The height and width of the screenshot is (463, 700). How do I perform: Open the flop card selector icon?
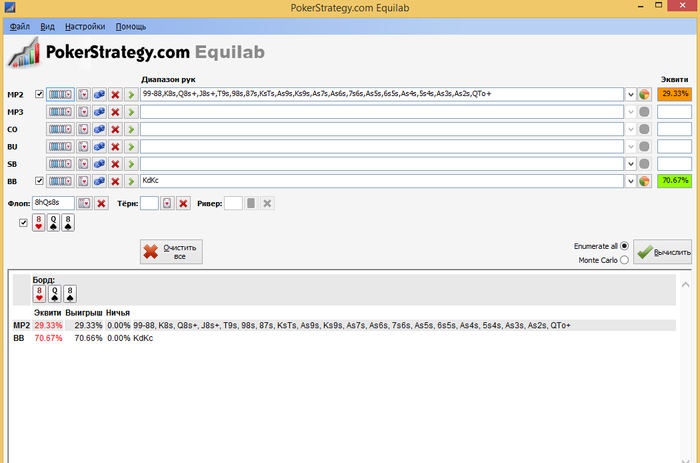[x=84, y=204]
